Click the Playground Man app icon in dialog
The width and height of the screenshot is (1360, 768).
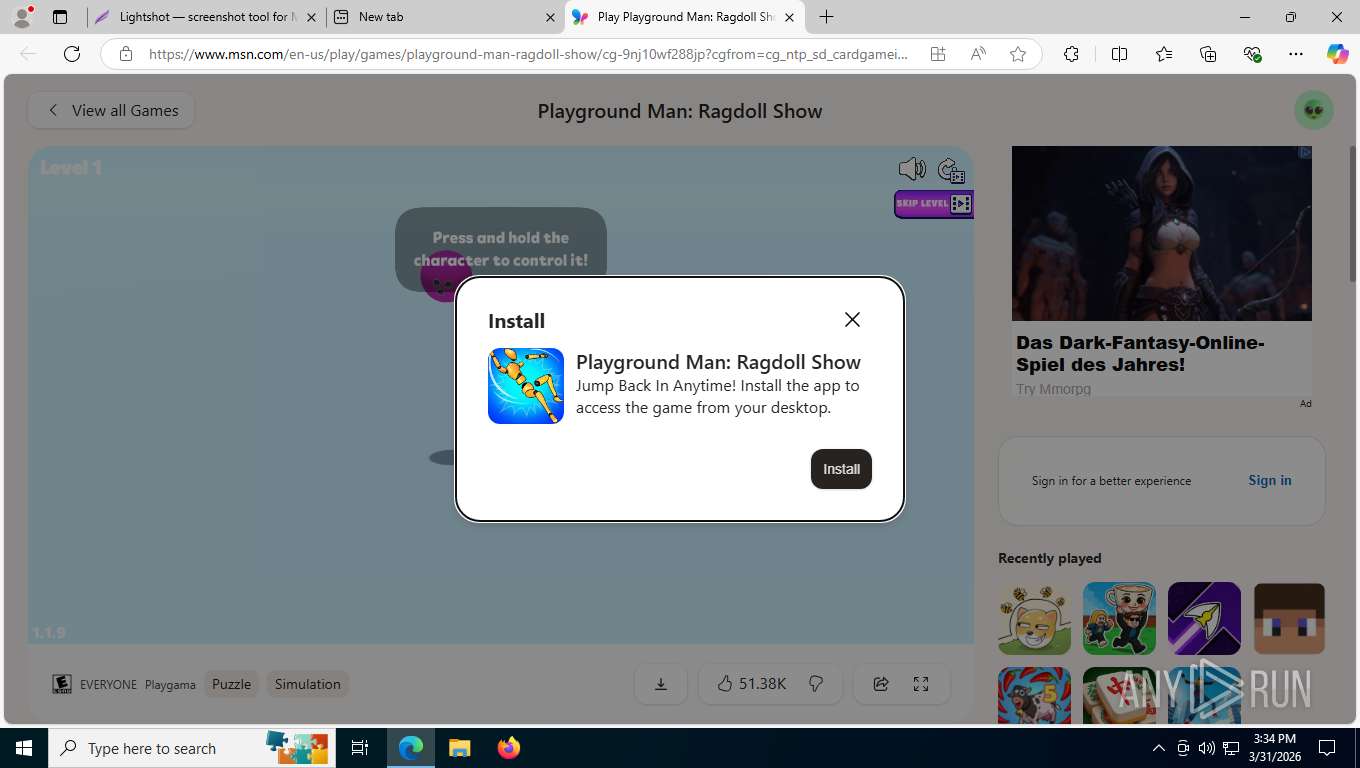point(526,386)
